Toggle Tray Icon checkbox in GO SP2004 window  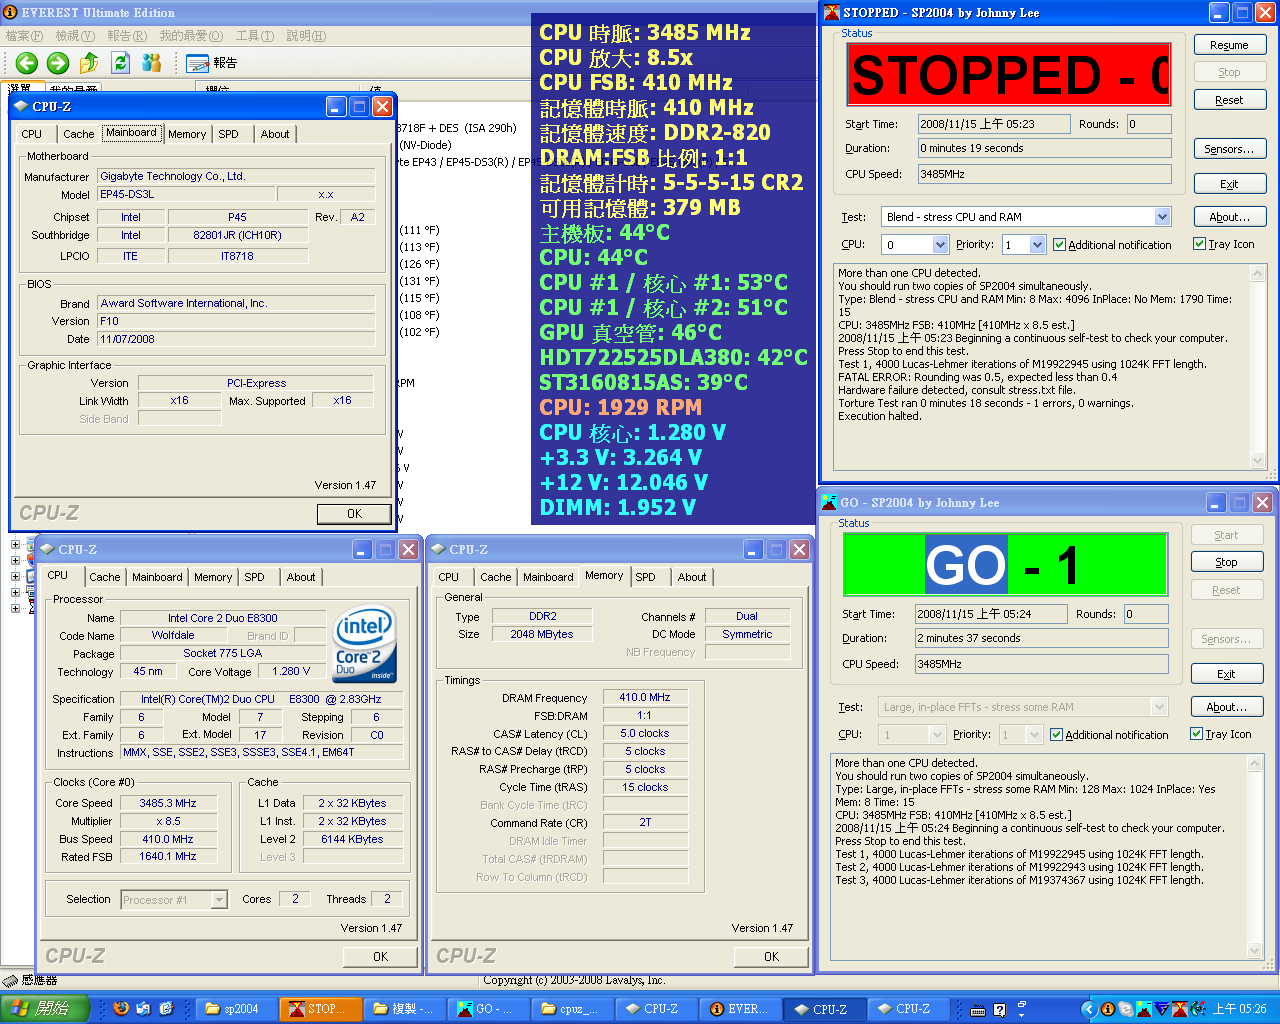pyautogui.click(x=1197, y=733)
